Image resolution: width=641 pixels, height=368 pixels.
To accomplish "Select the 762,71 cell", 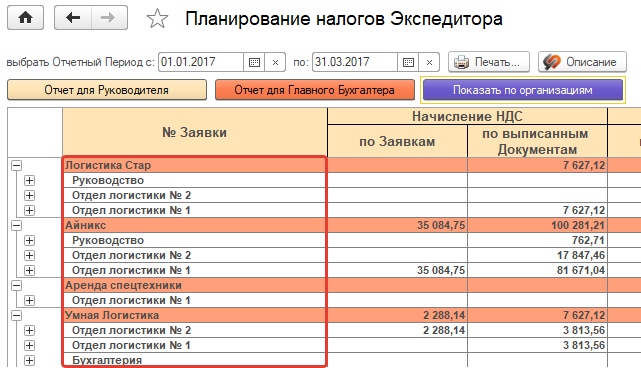I will 537,240.
